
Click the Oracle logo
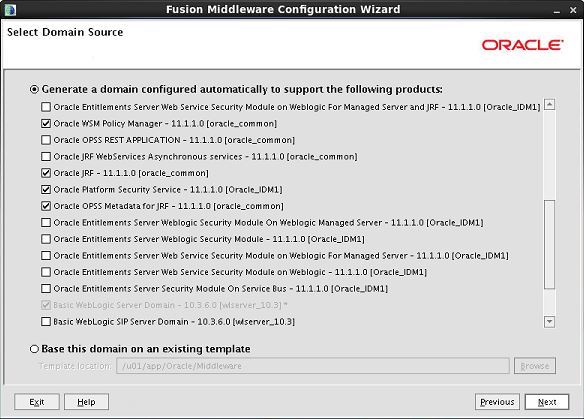(522, 45)
